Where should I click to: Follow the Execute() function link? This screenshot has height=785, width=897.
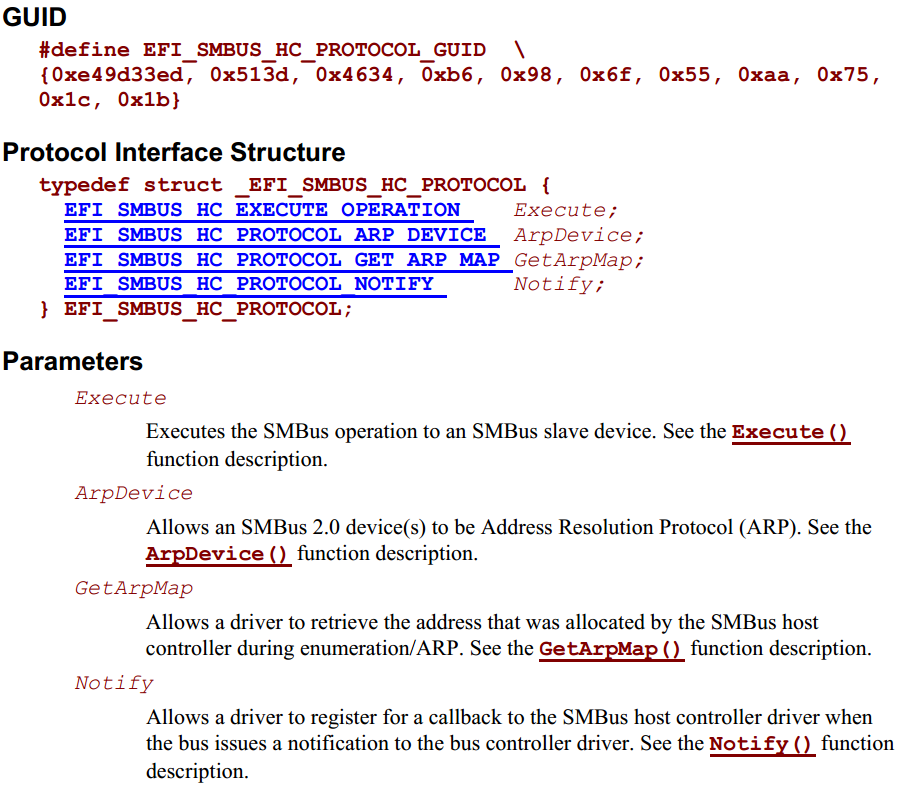[x=791, y=432]
